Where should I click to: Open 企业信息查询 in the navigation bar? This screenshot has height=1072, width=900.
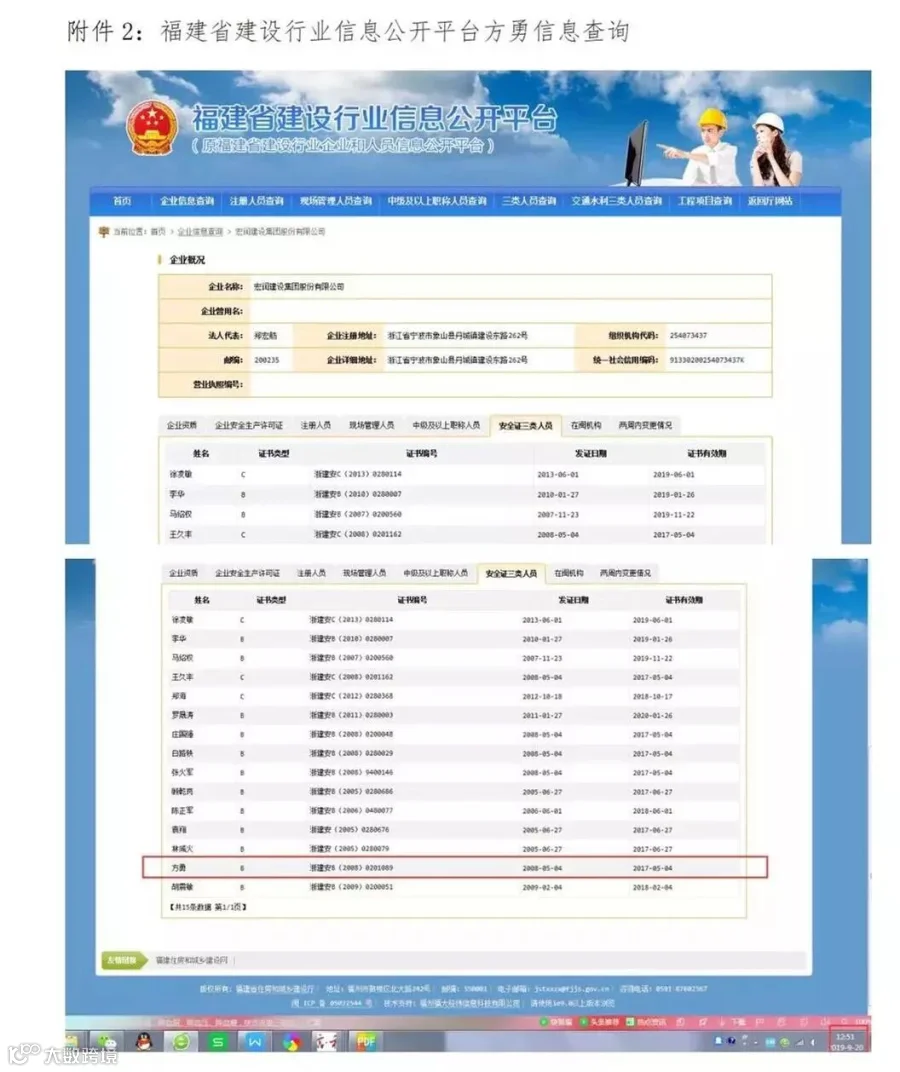pos(187,201)
